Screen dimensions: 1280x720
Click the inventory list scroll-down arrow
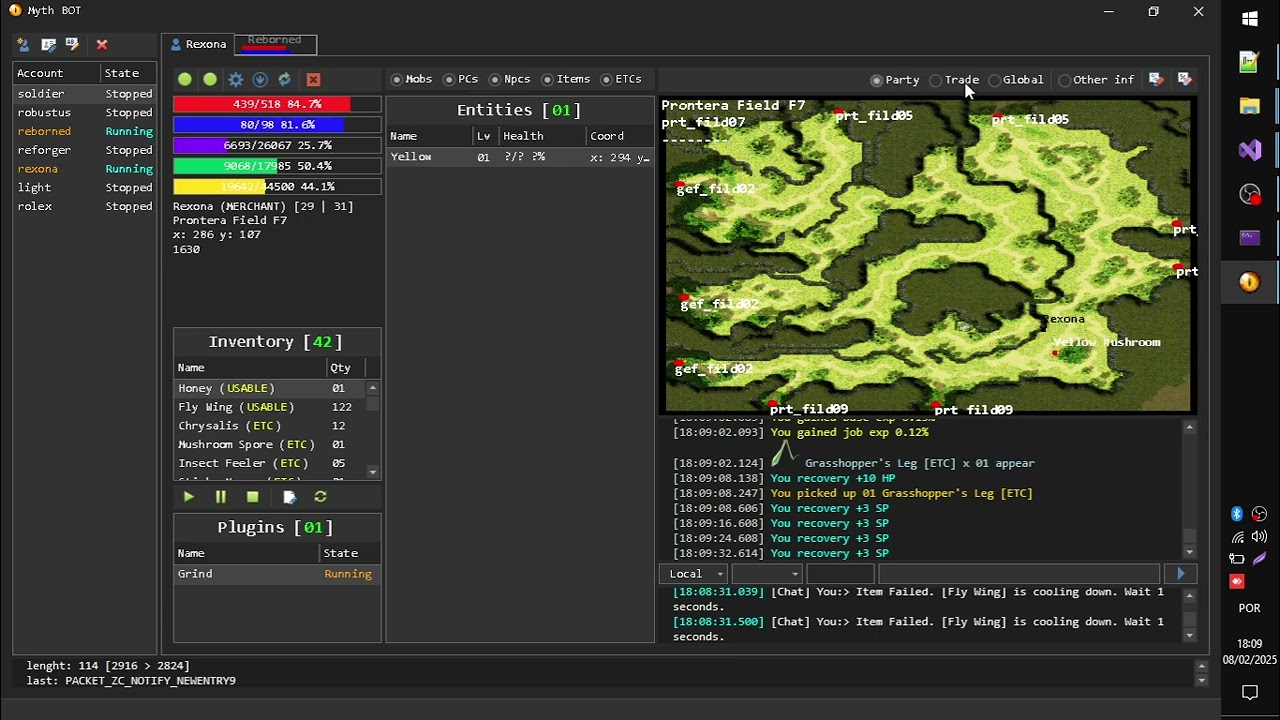click(373, 472)
